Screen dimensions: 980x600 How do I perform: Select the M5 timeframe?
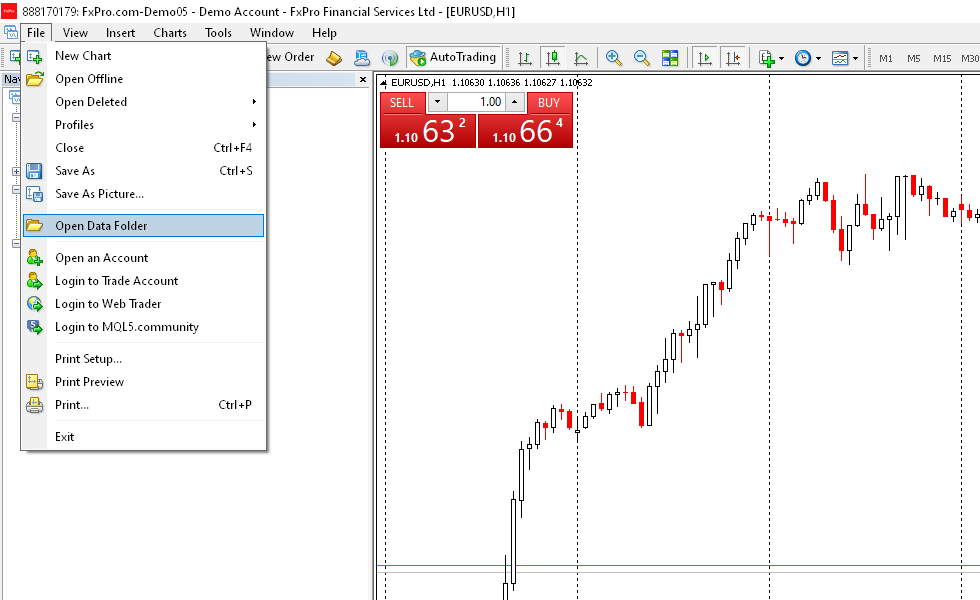click(914, 58)
